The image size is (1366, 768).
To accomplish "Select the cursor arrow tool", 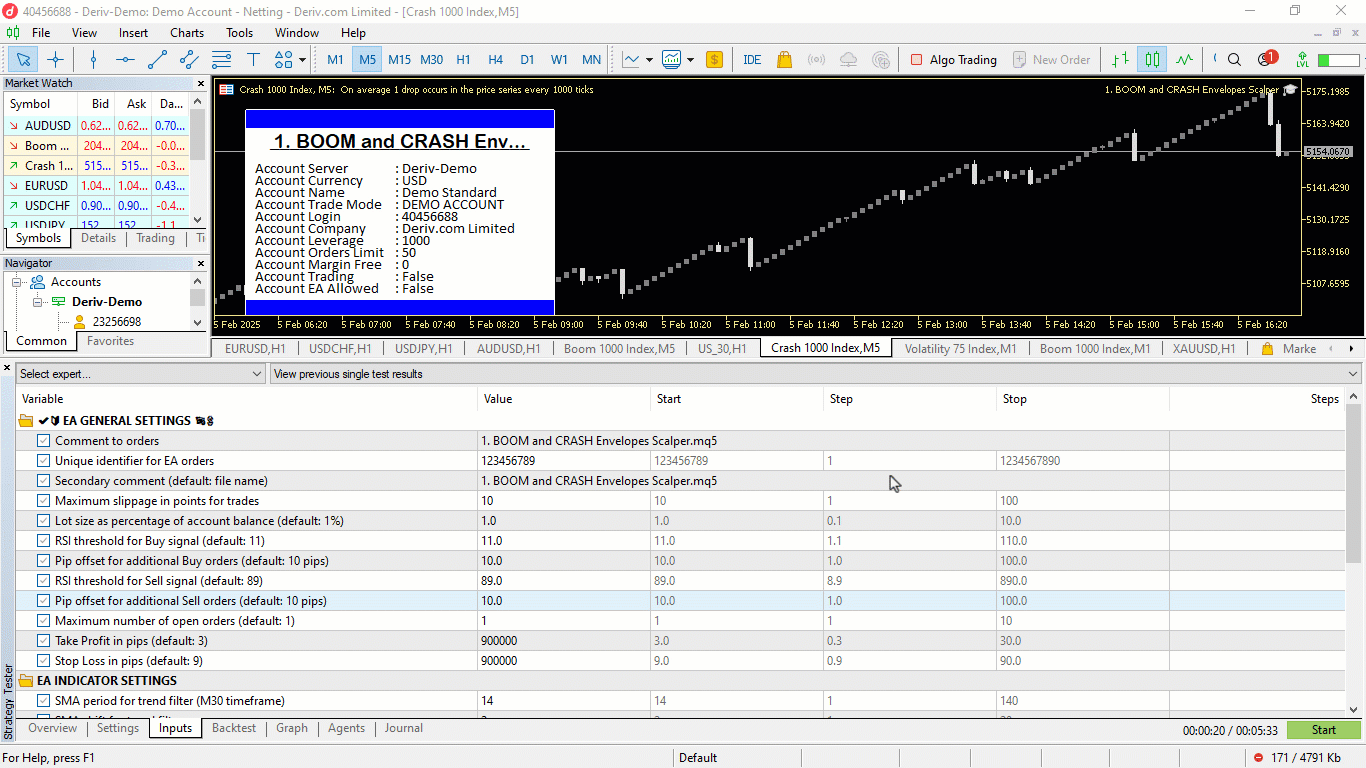I will 23,59.
